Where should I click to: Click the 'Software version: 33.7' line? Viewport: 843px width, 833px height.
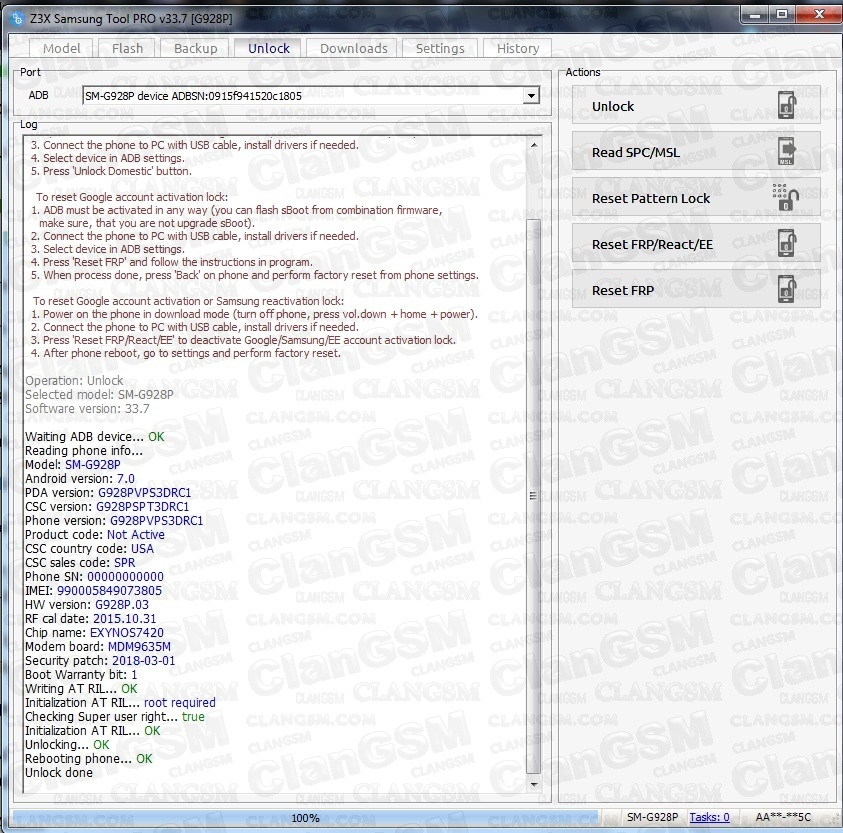[x=87, y=408]
